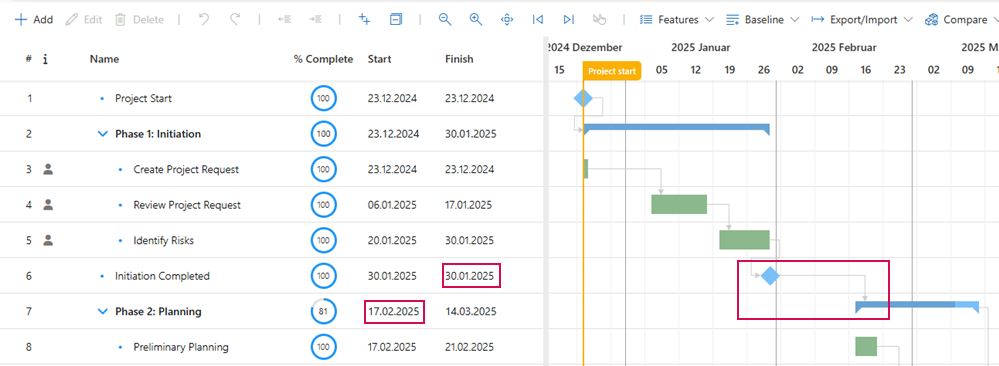Click the Delete trash button
Image resolution: width=999 pixels, height=366 pixels.
click(139, 20)
